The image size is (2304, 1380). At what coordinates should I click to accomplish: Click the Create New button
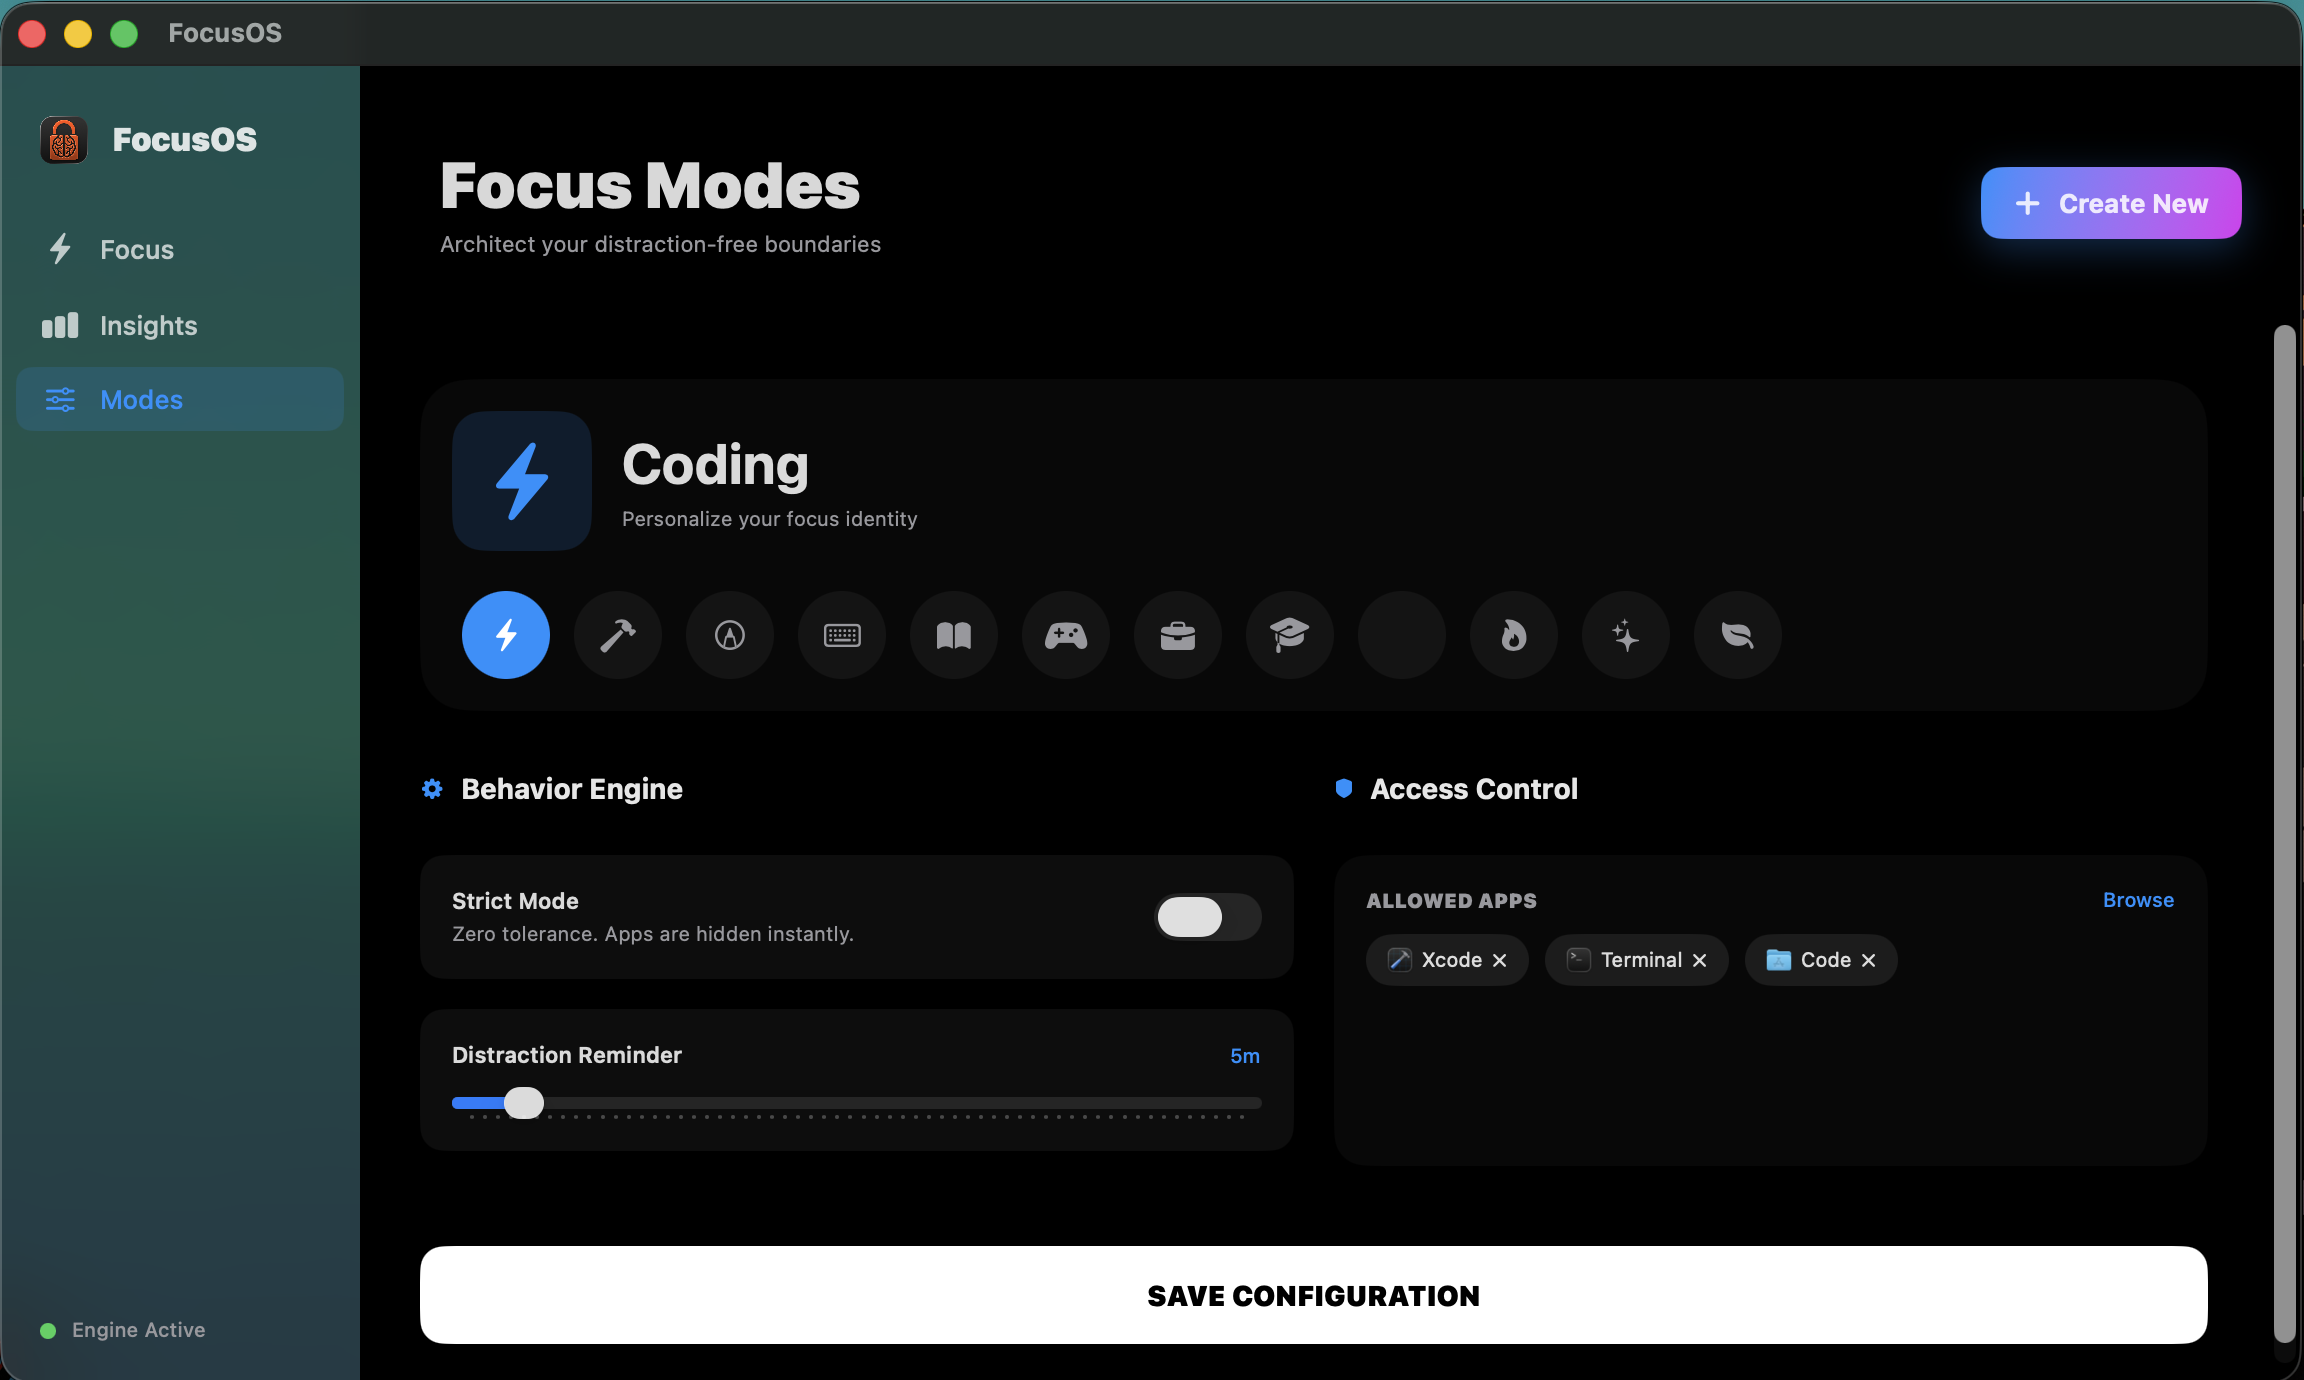pyautogui.click(x=2111, y=203)
